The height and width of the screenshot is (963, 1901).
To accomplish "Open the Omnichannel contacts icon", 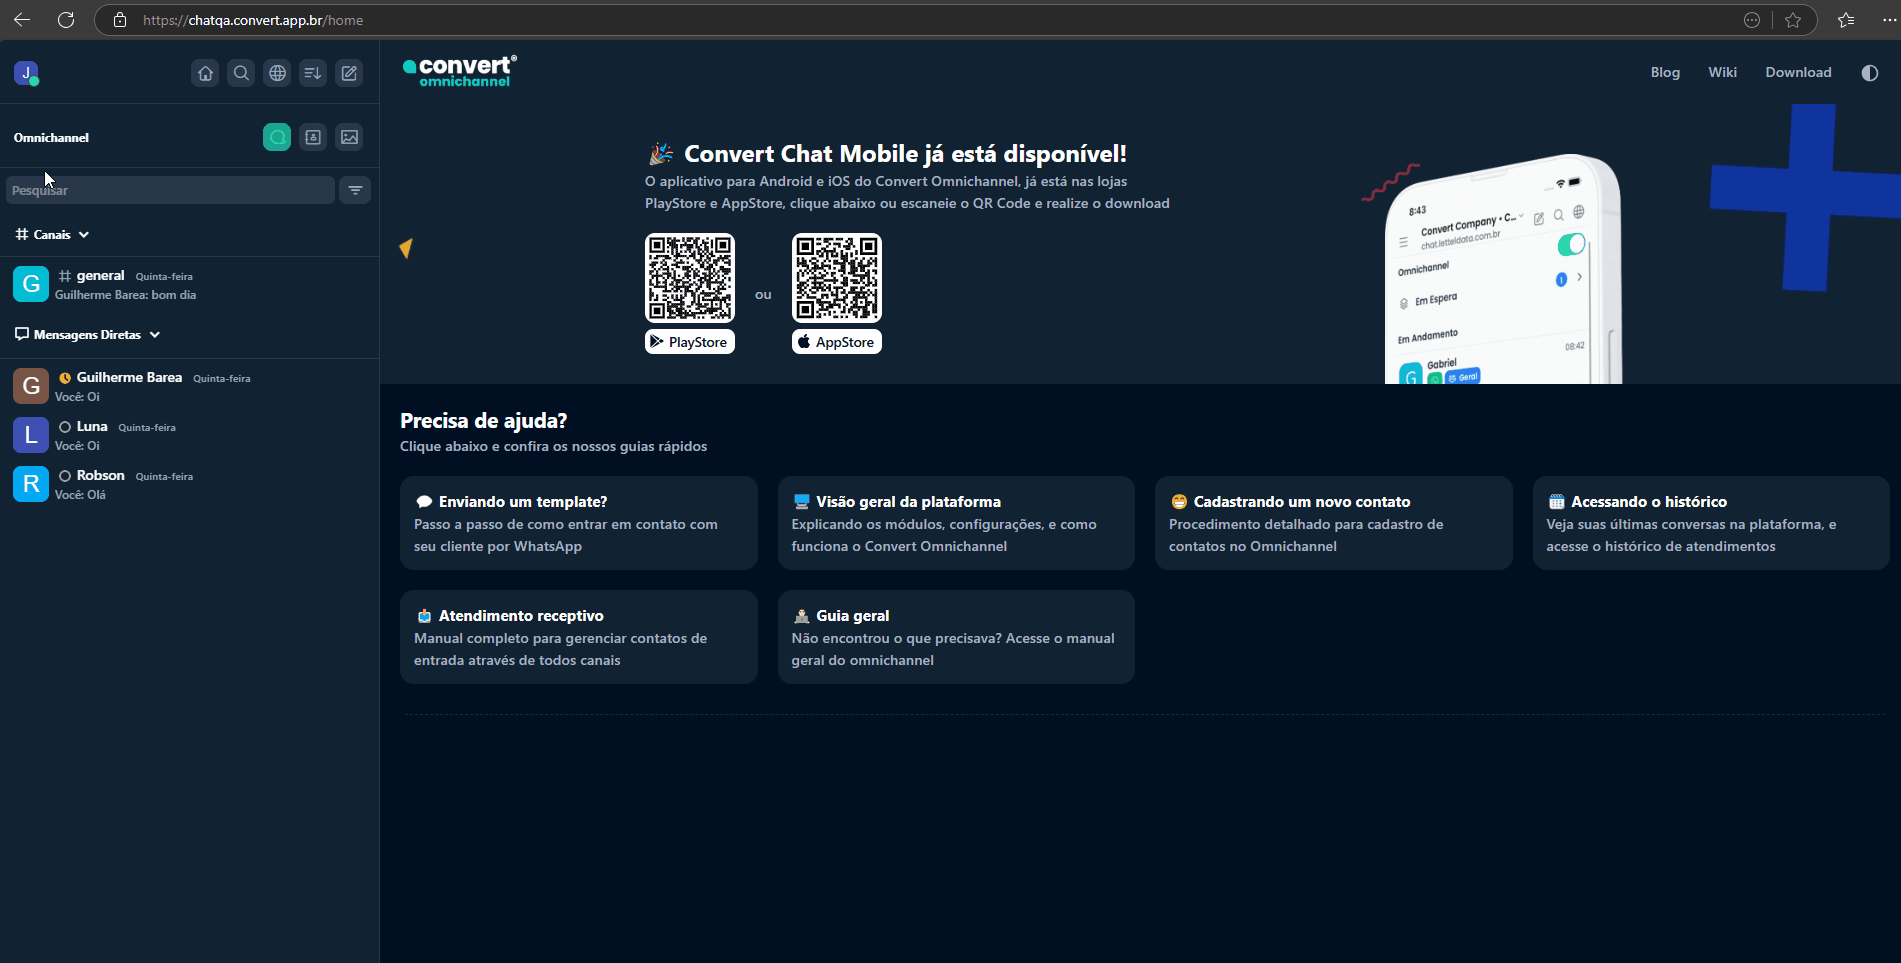I will click(x=313, y=137).
